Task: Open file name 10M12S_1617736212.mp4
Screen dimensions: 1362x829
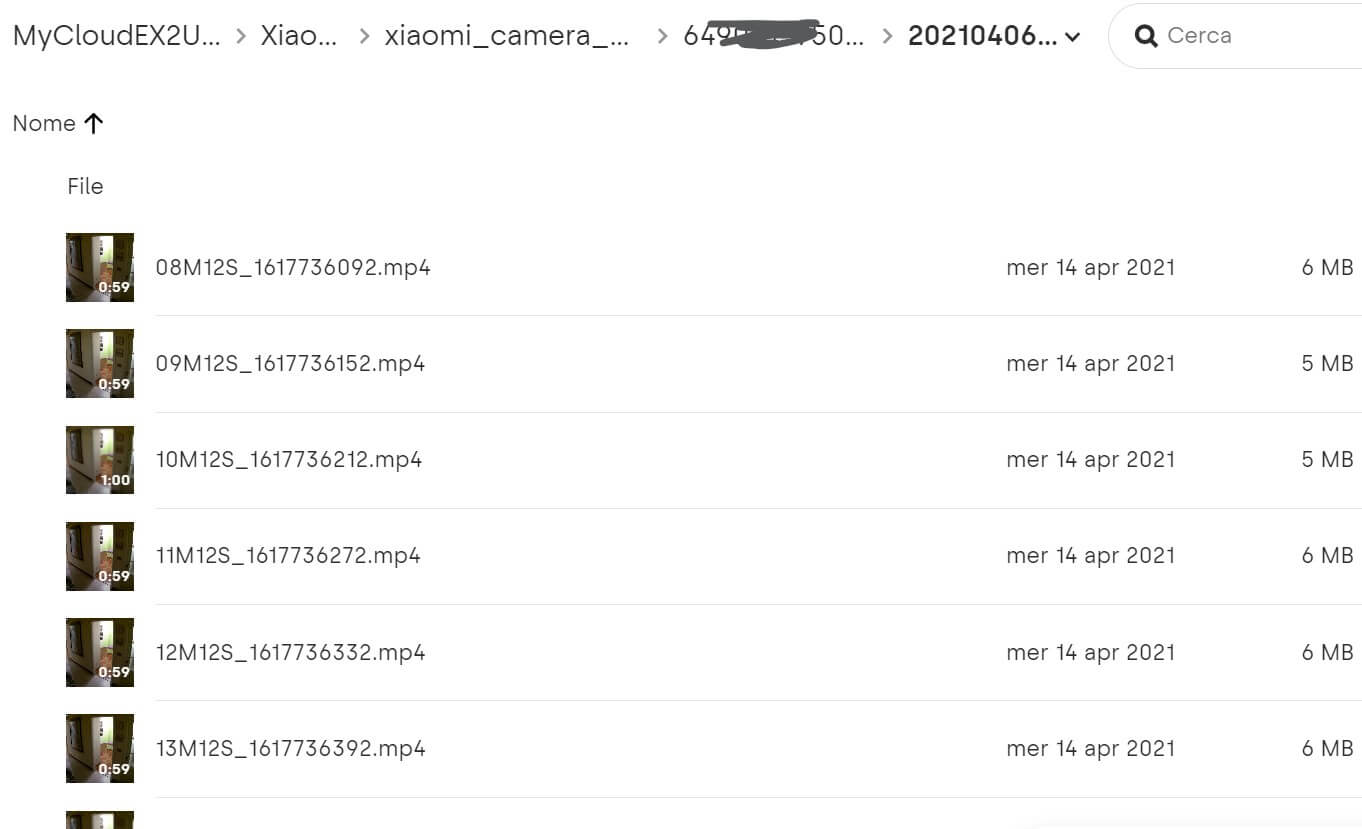Action: point(289,459)
